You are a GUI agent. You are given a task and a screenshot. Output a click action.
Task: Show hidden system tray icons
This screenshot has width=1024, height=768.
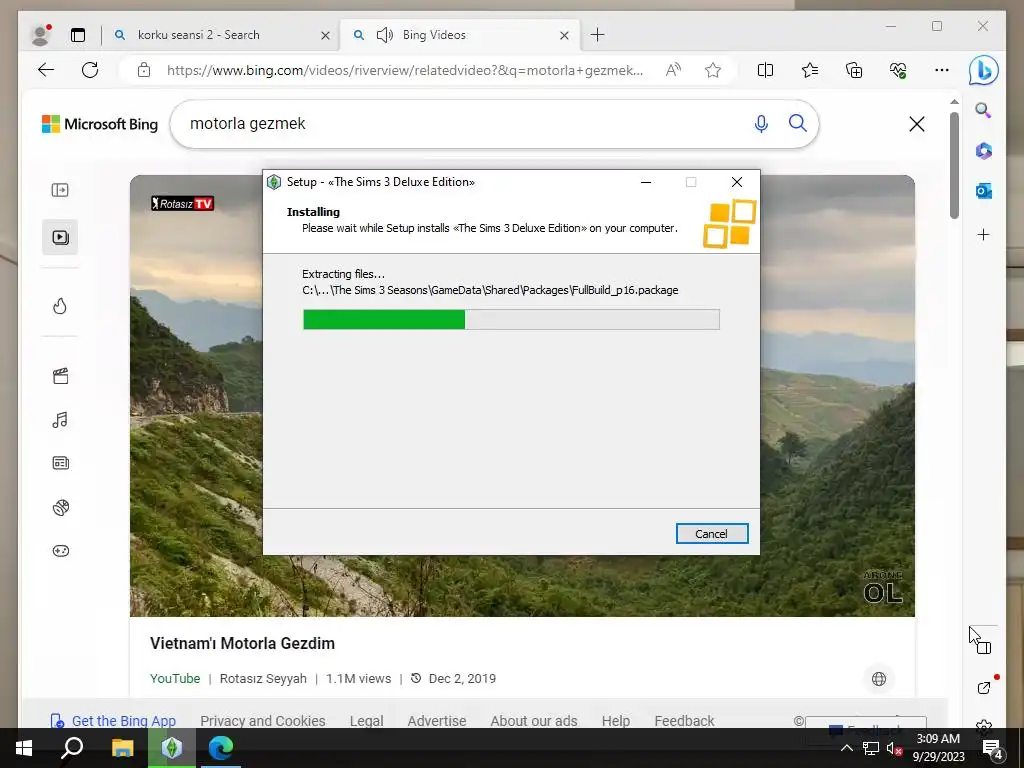click(x=846, y=748)
